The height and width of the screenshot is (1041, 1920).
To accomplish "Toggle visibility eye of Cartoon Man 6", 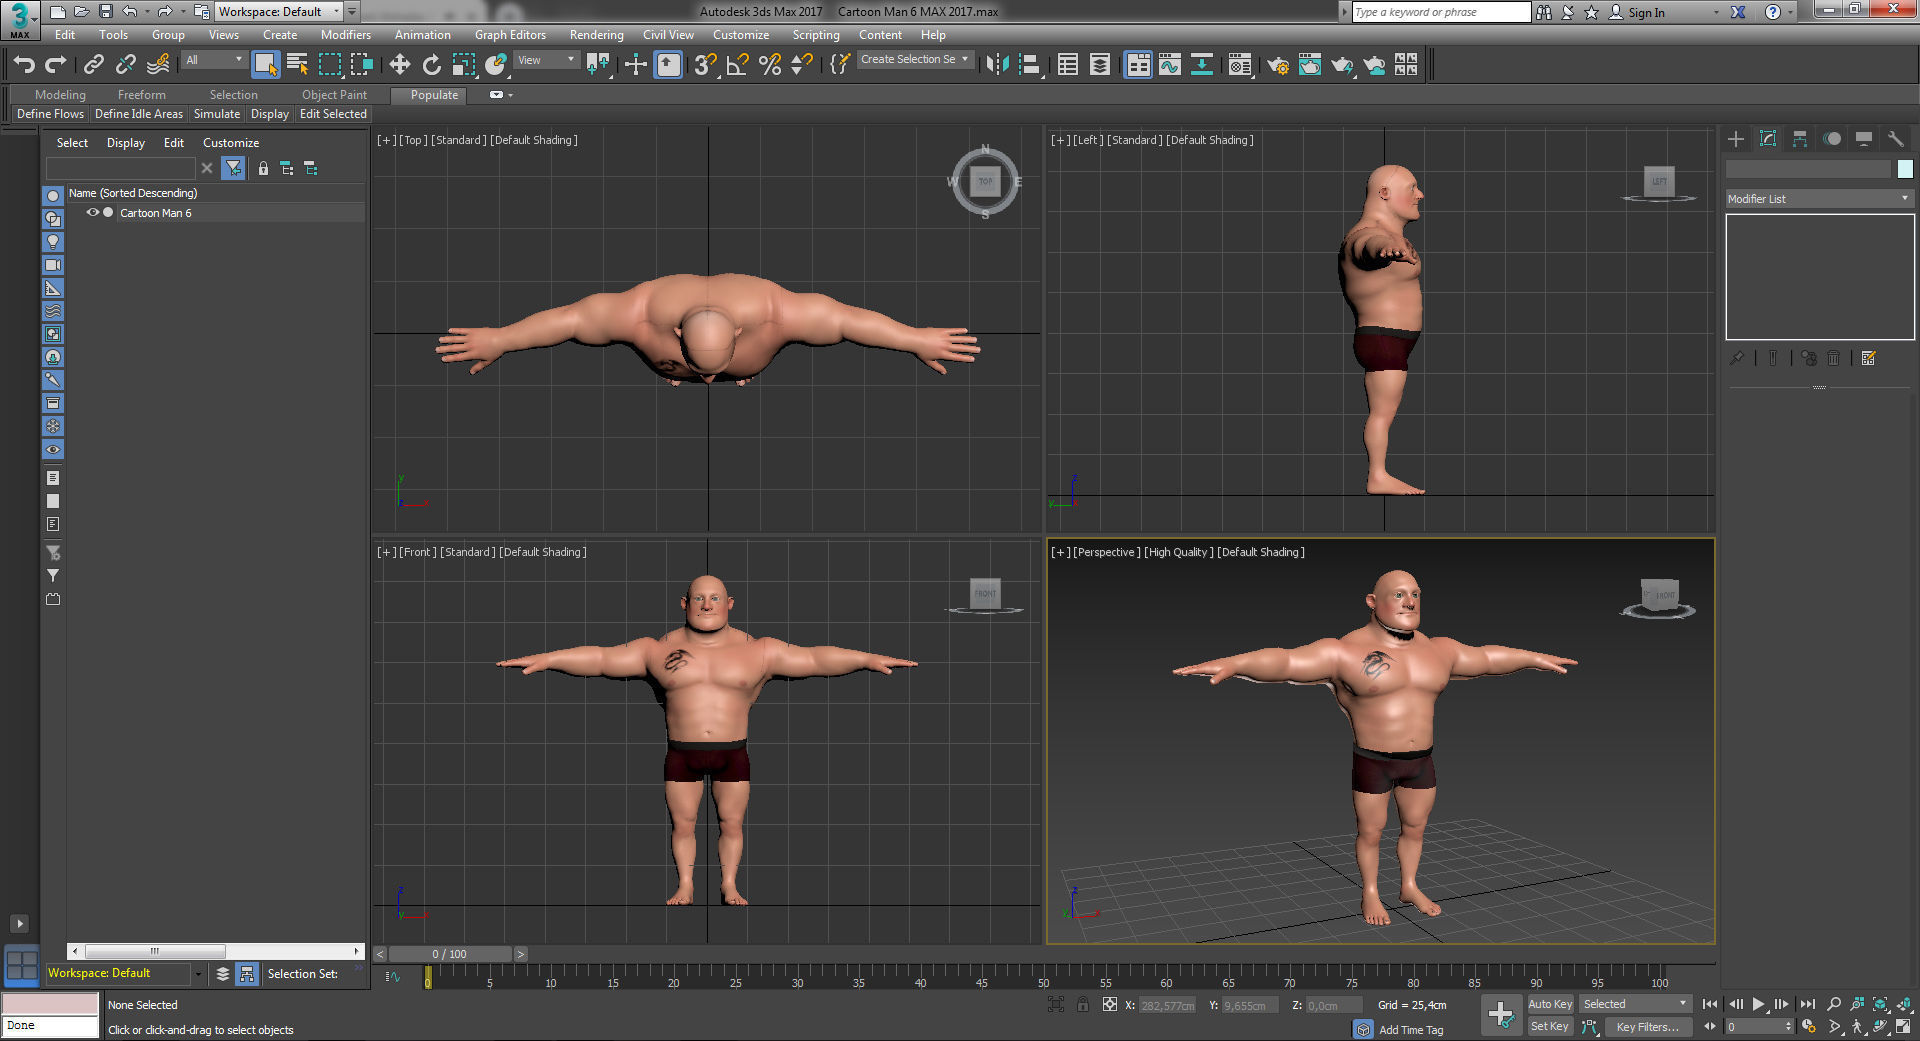I will pos(92,213).
